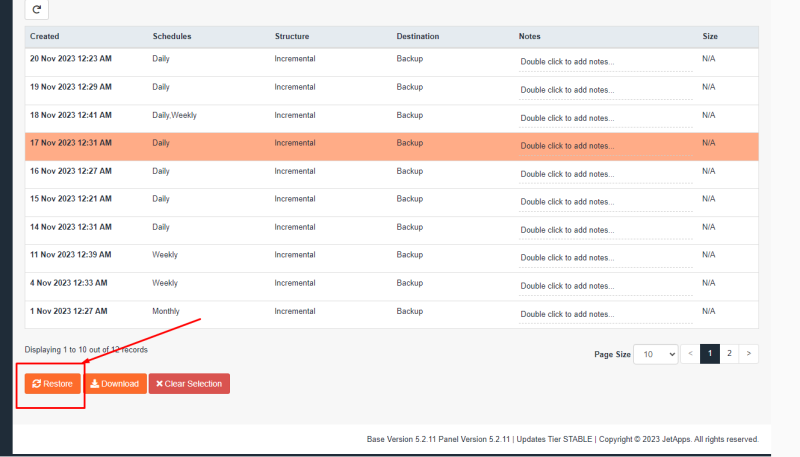Click notes field for 16 Nov backup
800x457 pixels.
pyautogui.click(x=605, y=174)
